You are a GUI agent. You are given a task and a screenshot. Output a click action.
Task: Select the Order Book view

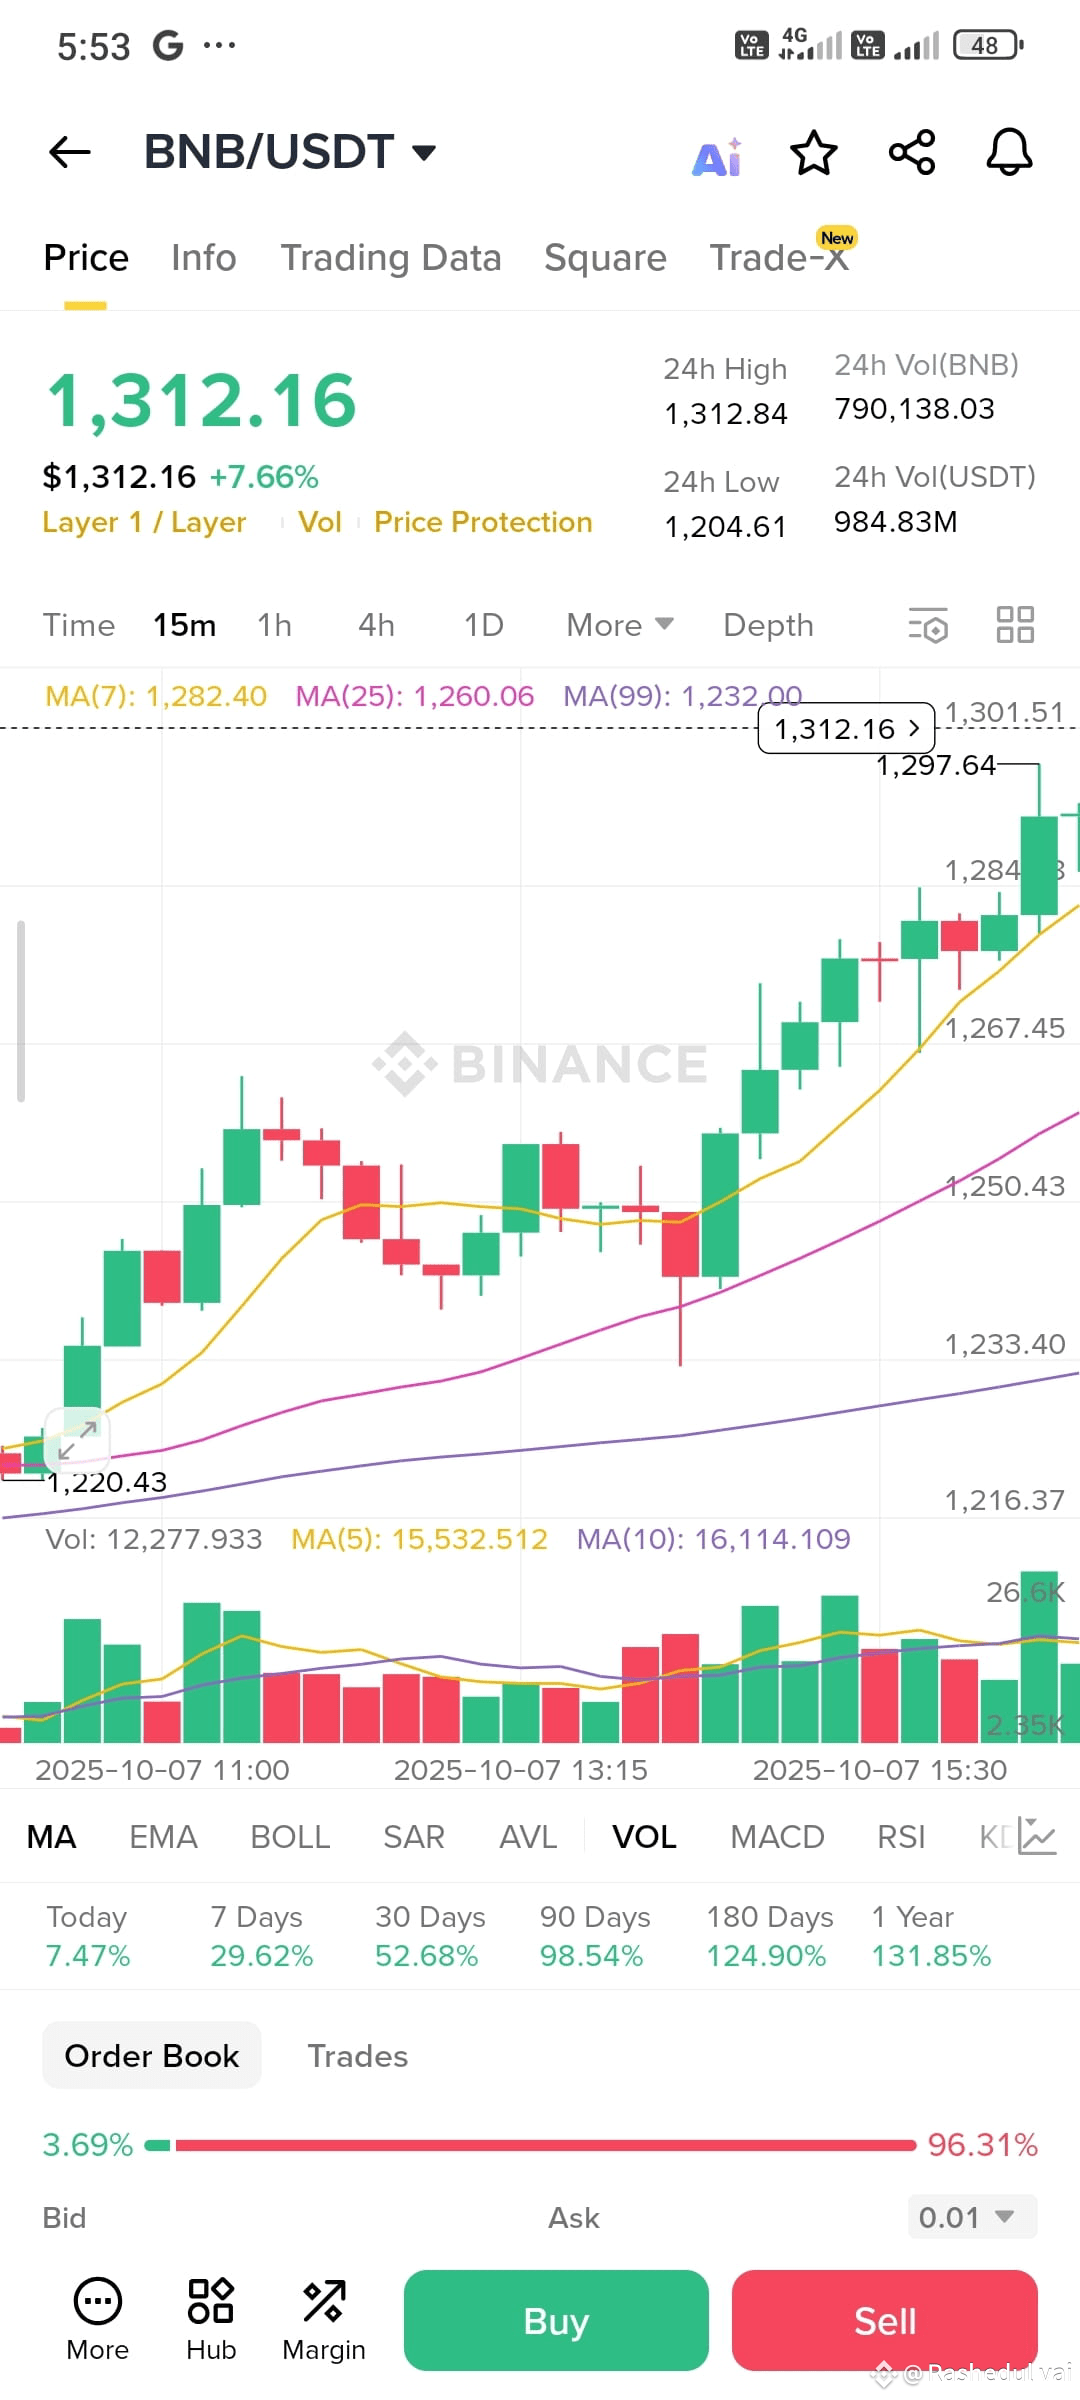[x=152, y=2056]
